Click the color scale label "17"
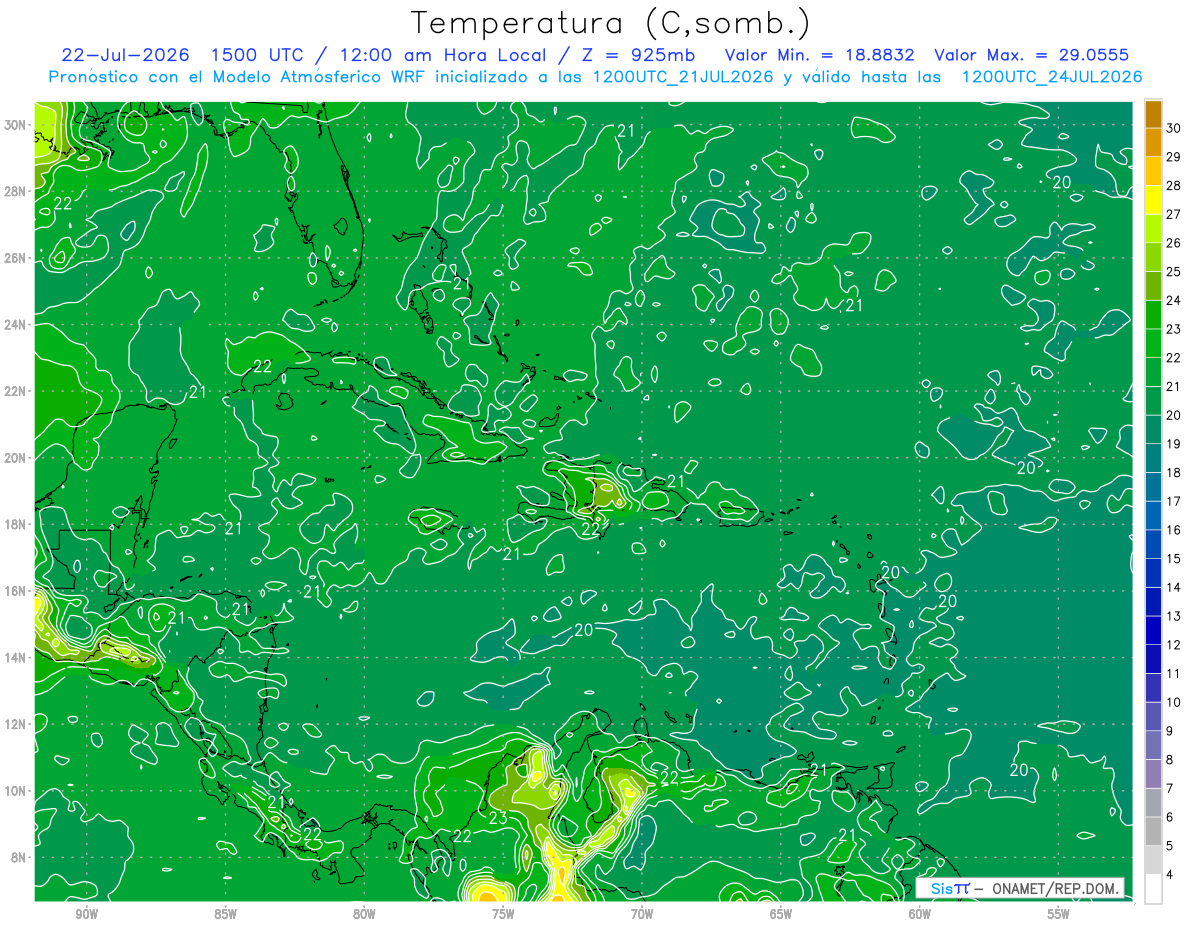The width and height of the screenshot is (1200, 927). tap(1173, 501)
